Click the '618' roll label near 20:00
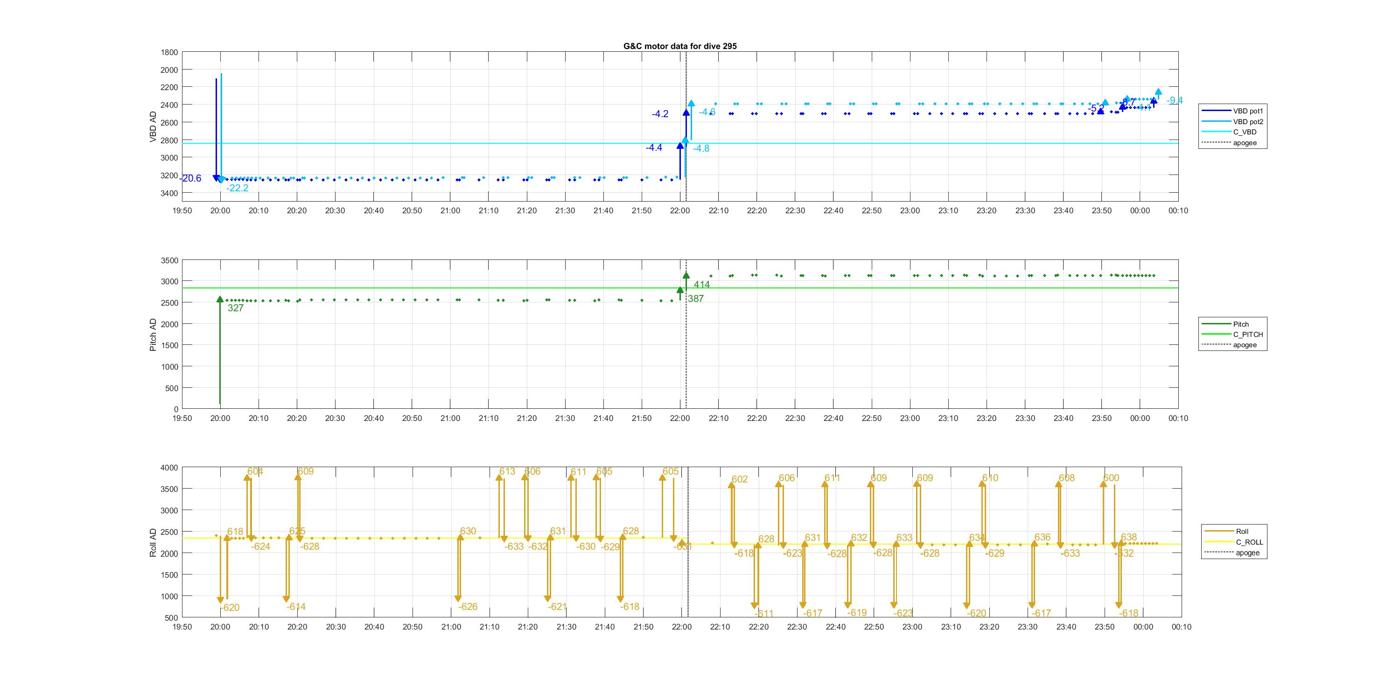Image resolution: width=1400 pixels, height=693 pixels. click(x=235, y=532)
